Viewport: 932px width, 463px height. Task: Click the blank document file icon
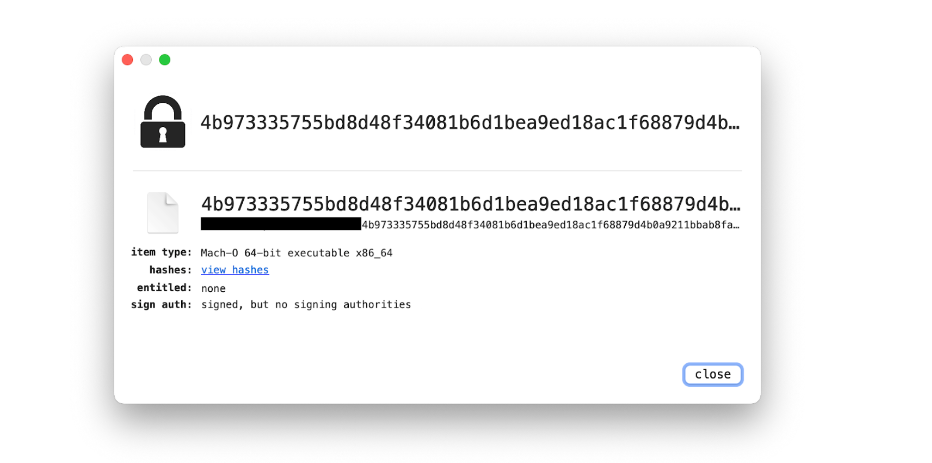tap(162, 213)
